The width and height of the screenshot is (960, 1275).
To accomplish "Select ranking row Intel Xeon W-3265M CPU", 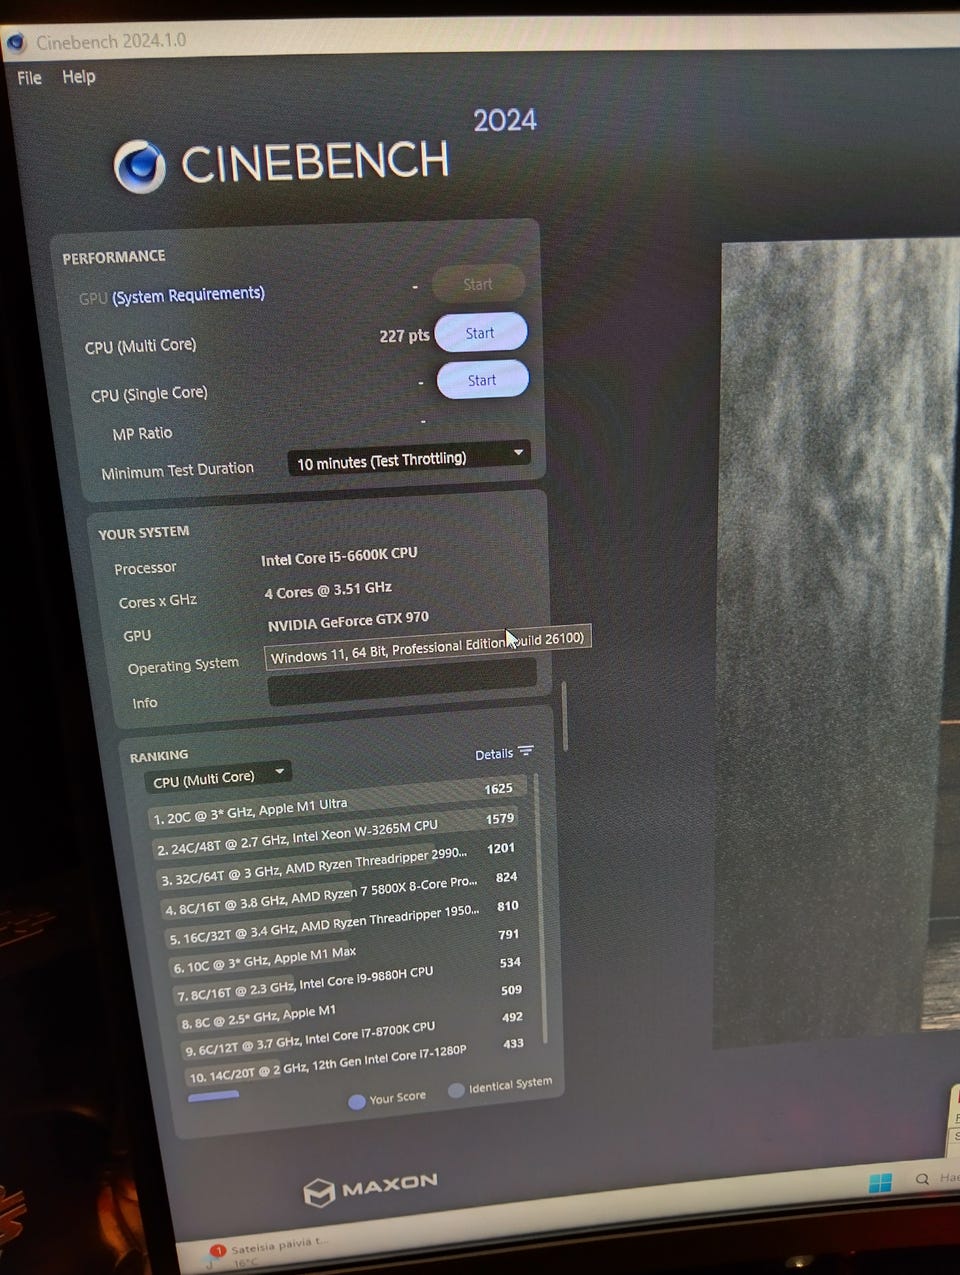I will pos(337,834).
